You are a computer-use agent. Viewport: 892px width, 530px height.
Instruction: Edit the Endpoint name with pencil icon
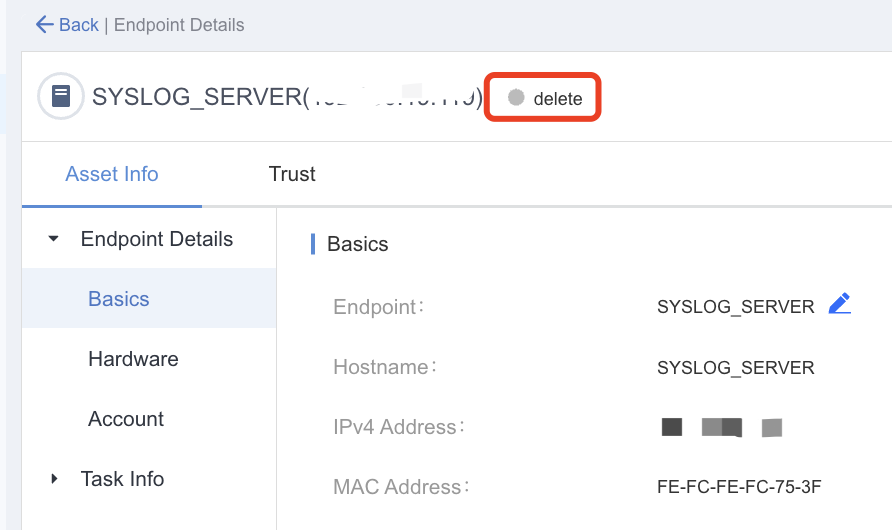pyautogui.click(x=840, y=305)
